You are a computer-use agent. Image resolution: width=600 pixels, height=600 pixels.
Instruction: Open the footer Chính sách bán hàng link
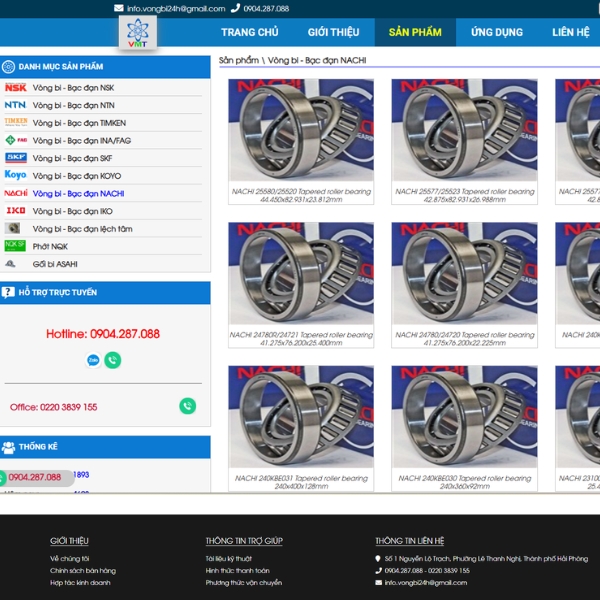click(x=83, y=571)
